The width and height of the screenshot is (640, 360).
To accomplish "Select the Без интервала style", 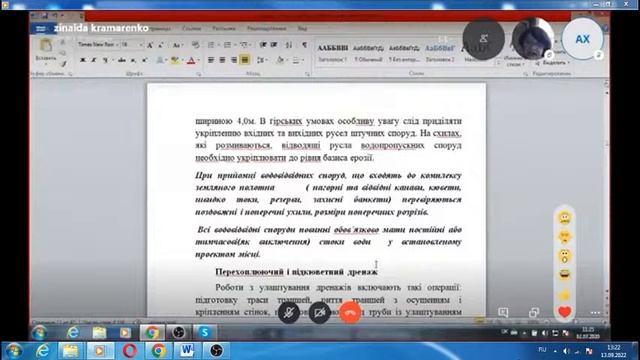I will [404, 53].
